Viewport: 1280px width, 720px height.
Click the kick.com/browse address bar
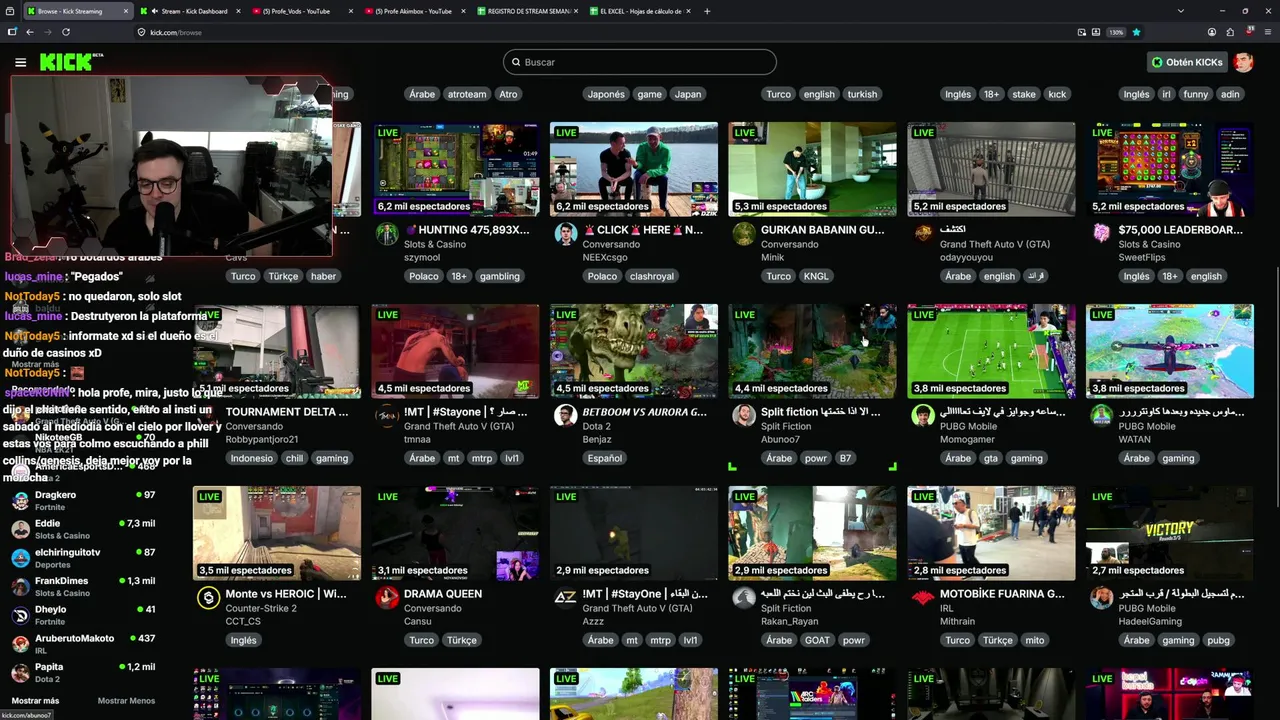(x=600, y=32)
